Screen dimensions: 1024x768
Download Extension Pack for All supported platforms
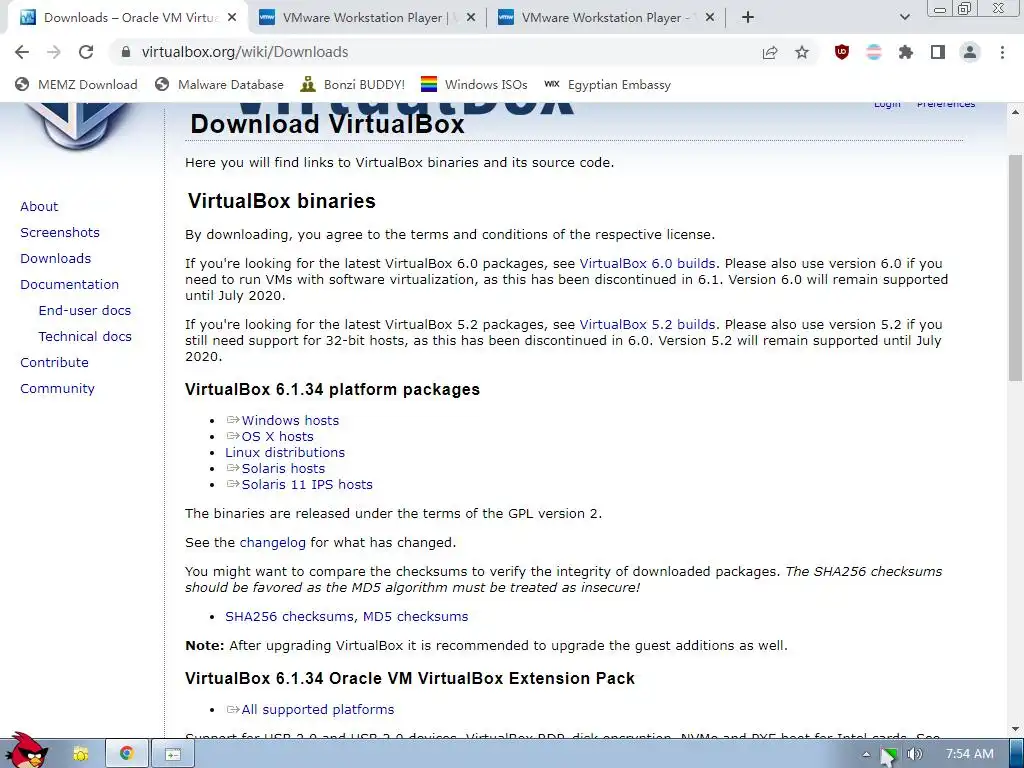[x=317, y=709]
